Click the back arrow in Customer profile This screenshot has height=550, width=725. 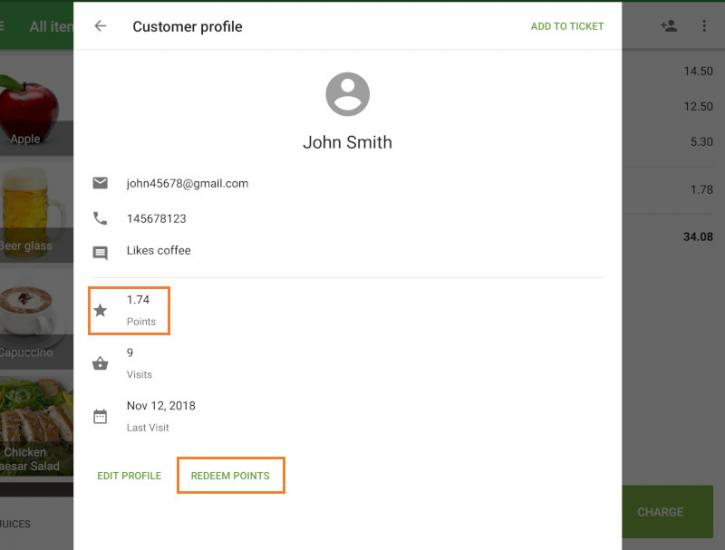click(x=100, y=26)
